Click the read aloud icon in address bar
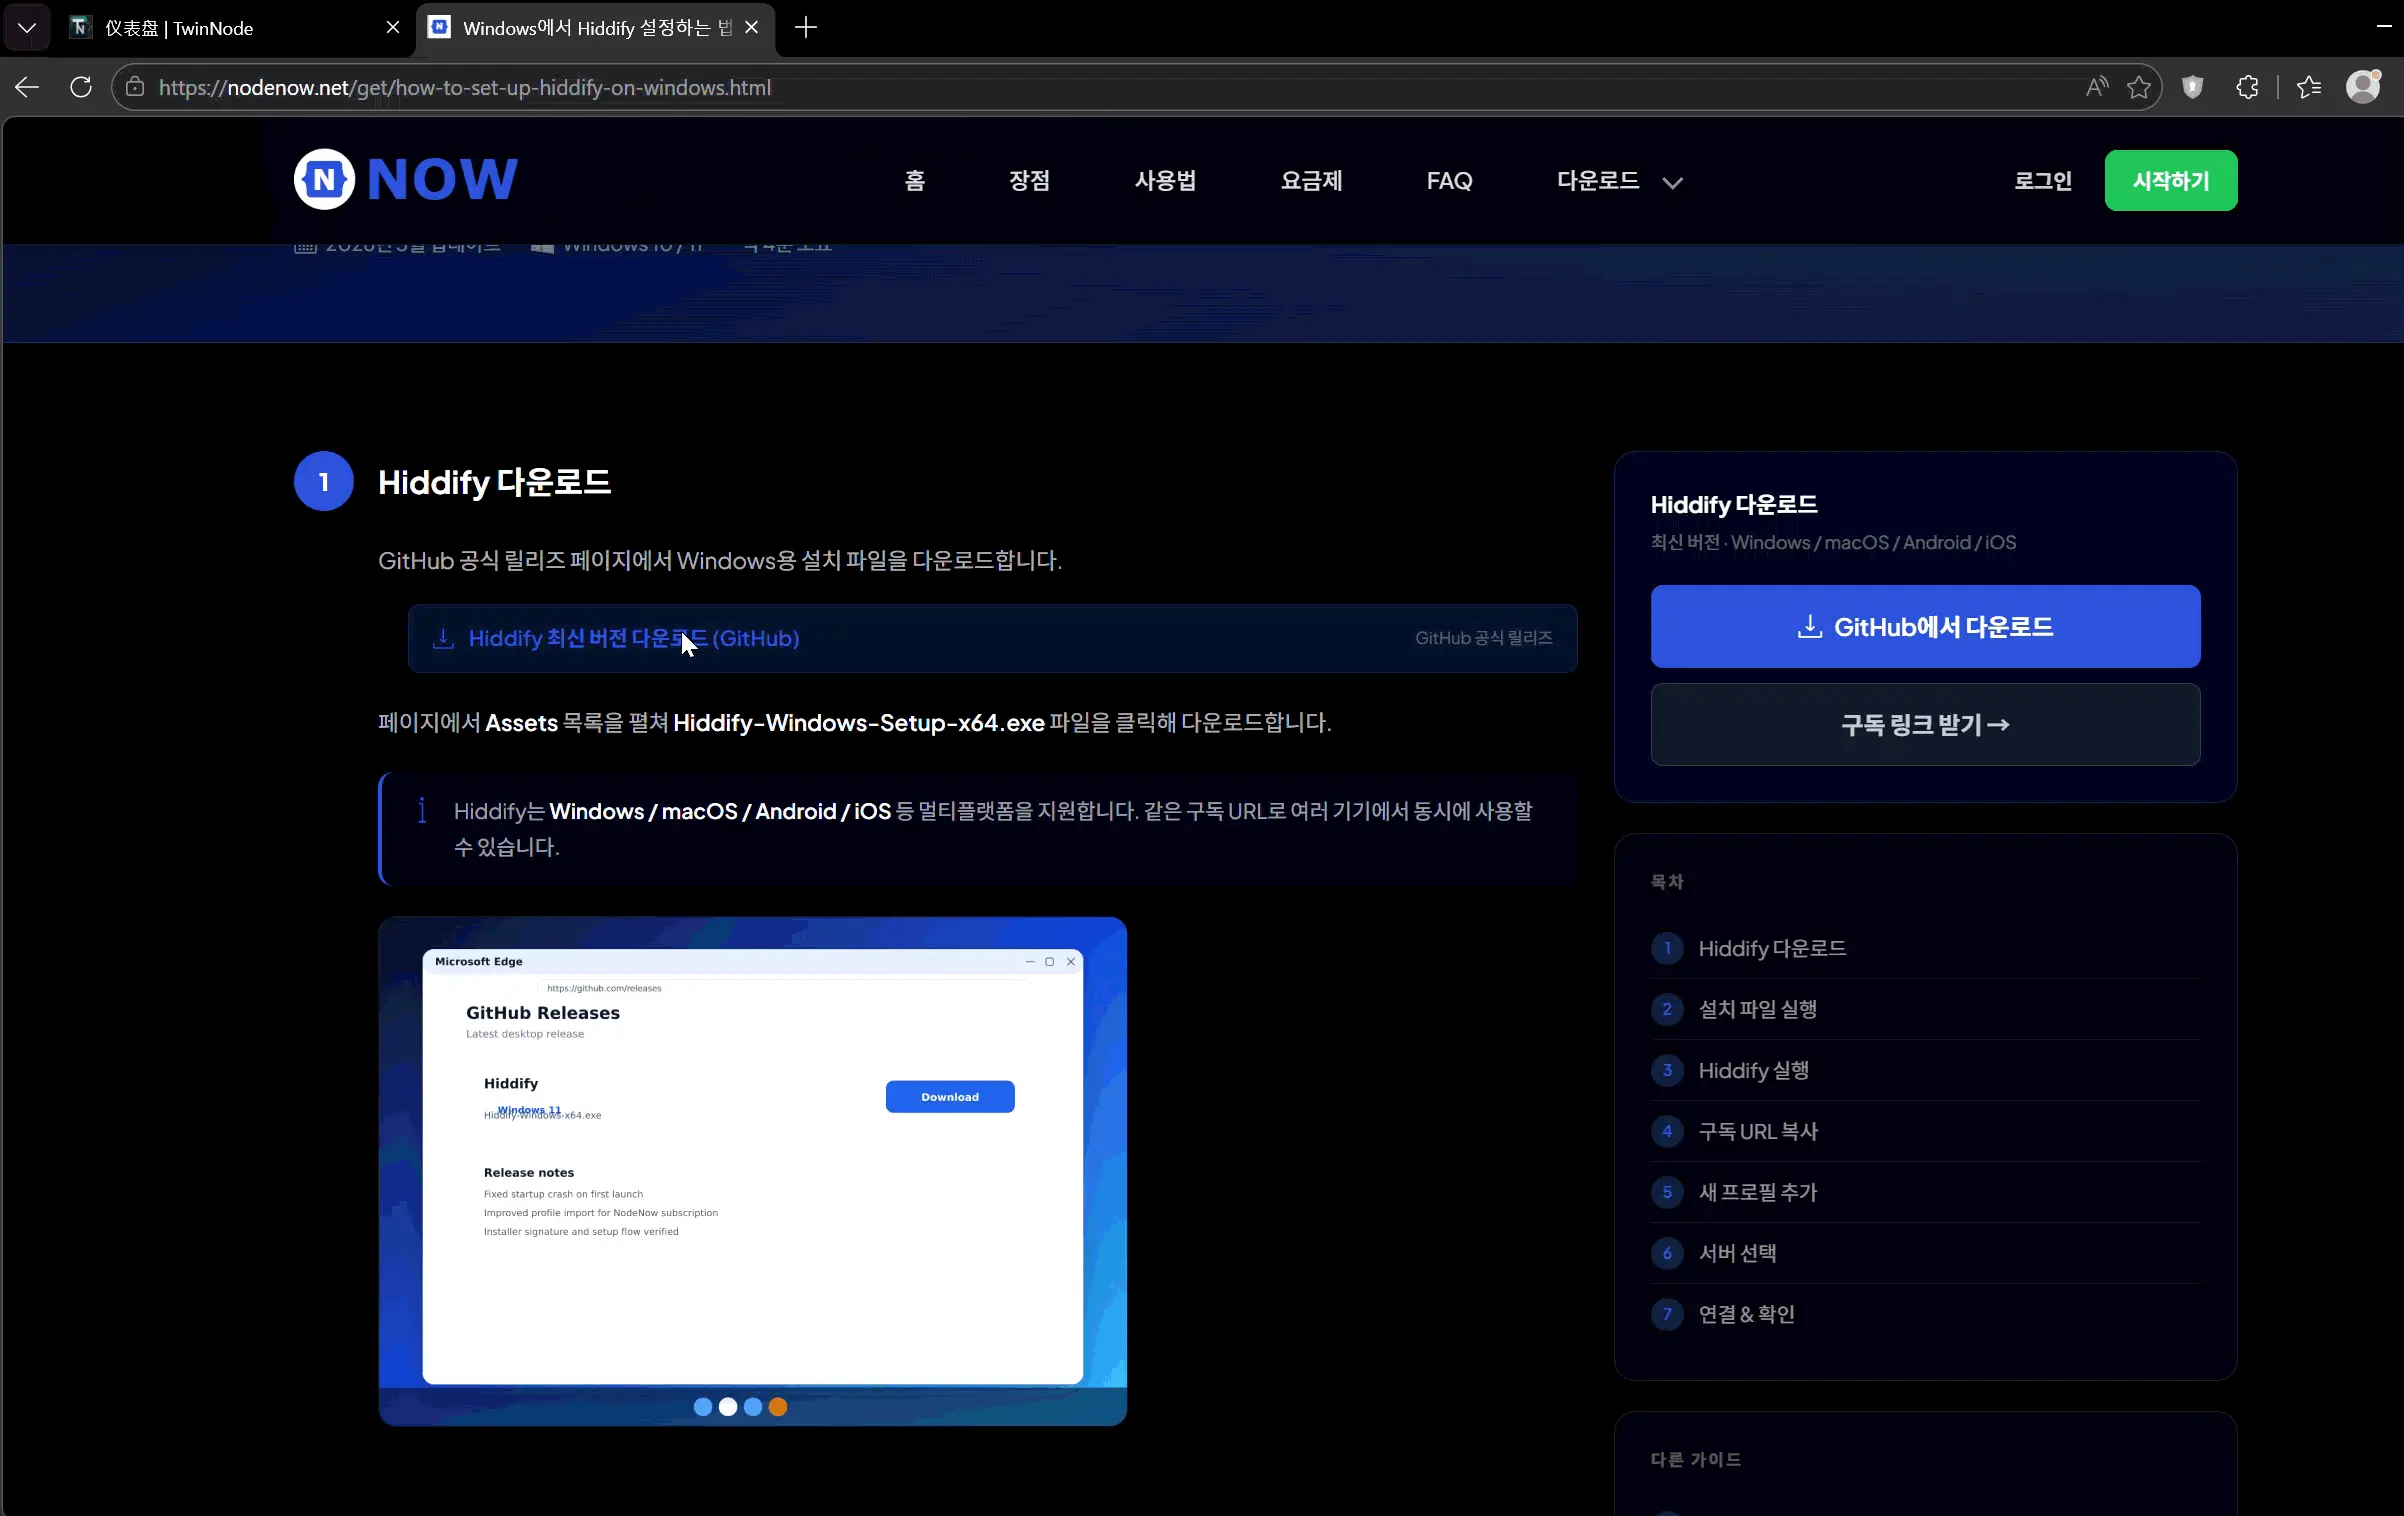 pyautogui.click(x=2096, y=87)
